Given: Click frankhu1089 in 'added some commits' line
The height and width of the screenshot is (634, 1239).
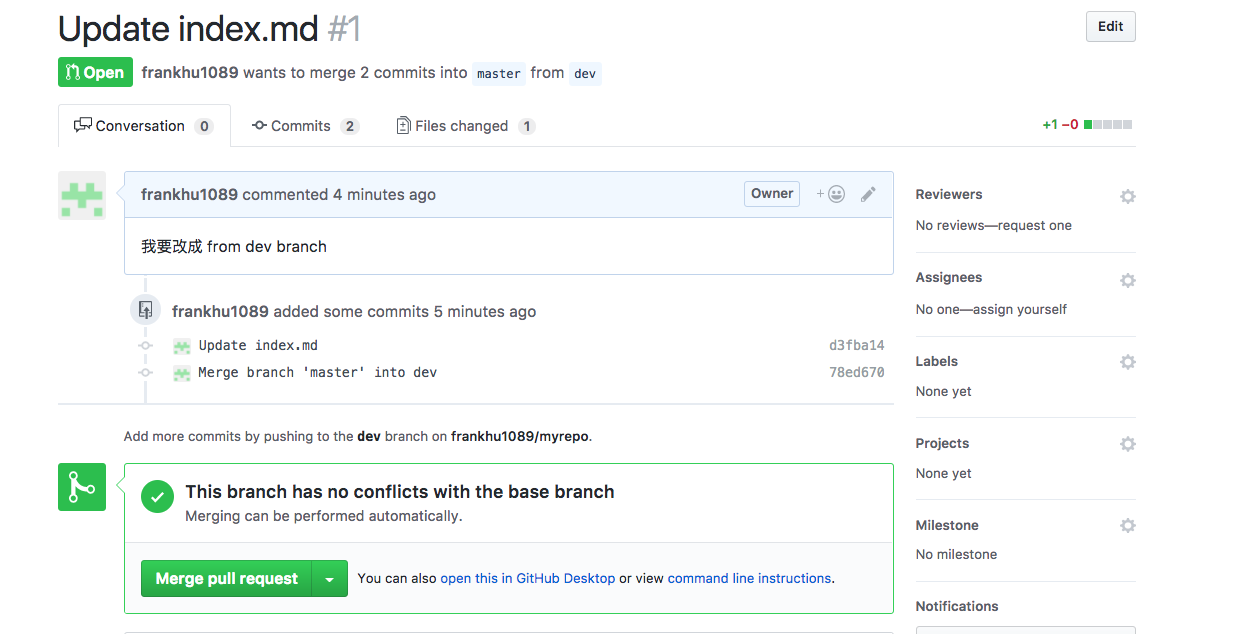Looking at the screenshot, I should click(x=220, y=311).
